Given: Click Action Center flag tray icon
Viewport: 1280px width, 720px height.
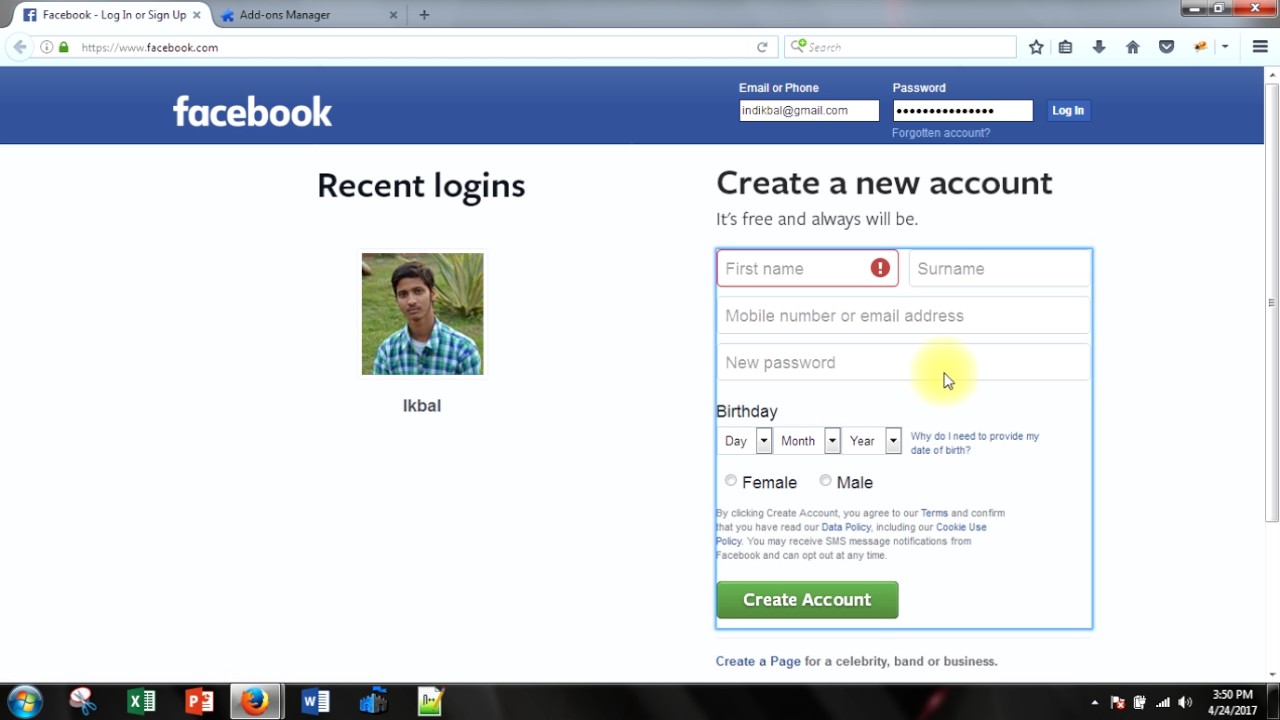Looking at the screenshot, I should pos(1118,702).
